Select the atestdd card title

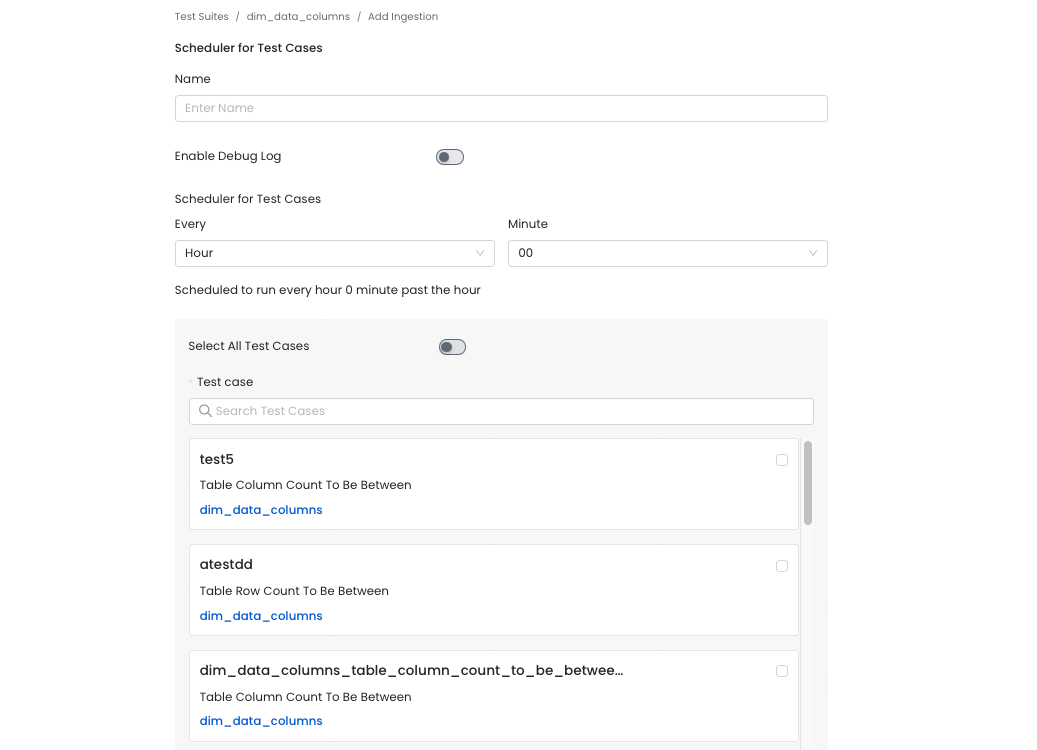click(226, 564)
